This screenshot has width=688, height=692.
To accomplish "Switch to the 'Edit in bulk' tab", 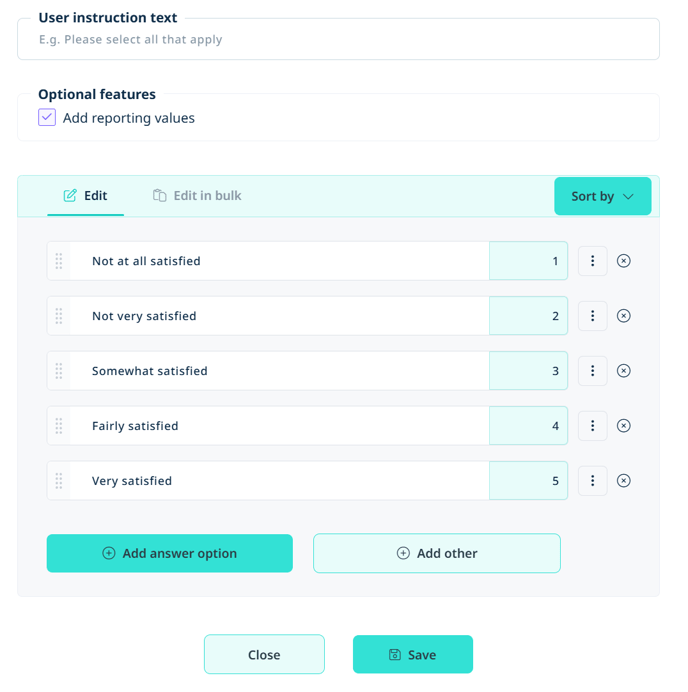I will pyautogui.click(x=197, y=196).
